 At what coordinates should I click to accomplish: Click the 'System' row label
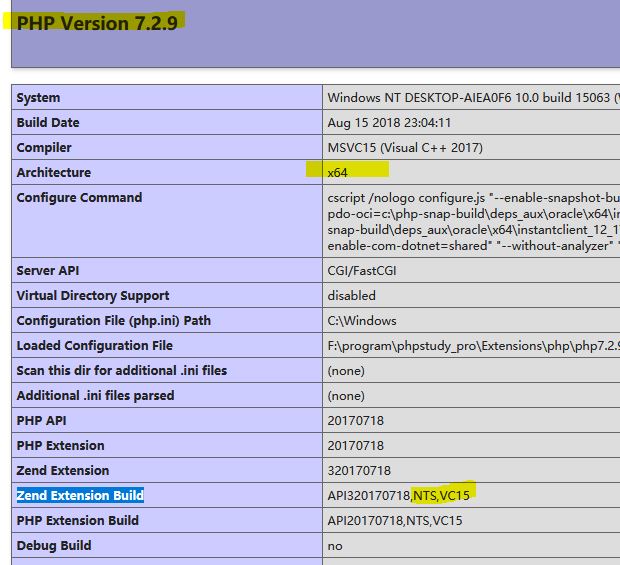pos(38,98)
